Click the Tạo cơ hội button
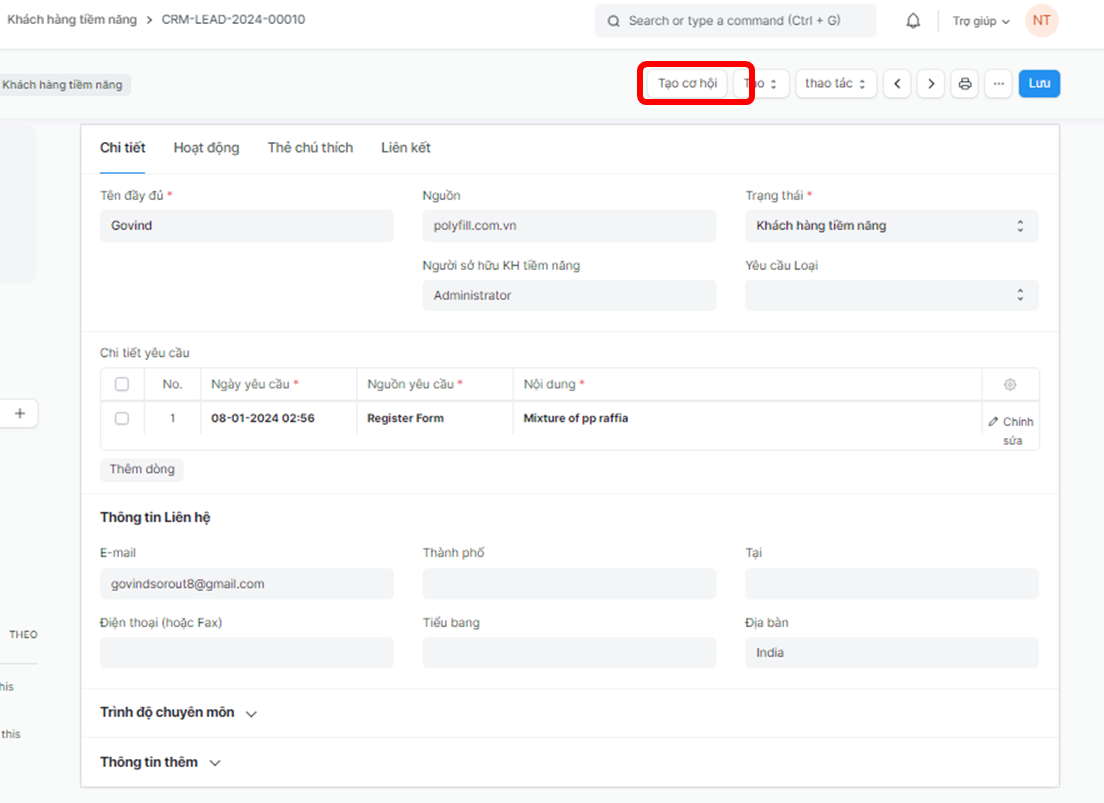 tap(687, 84)
